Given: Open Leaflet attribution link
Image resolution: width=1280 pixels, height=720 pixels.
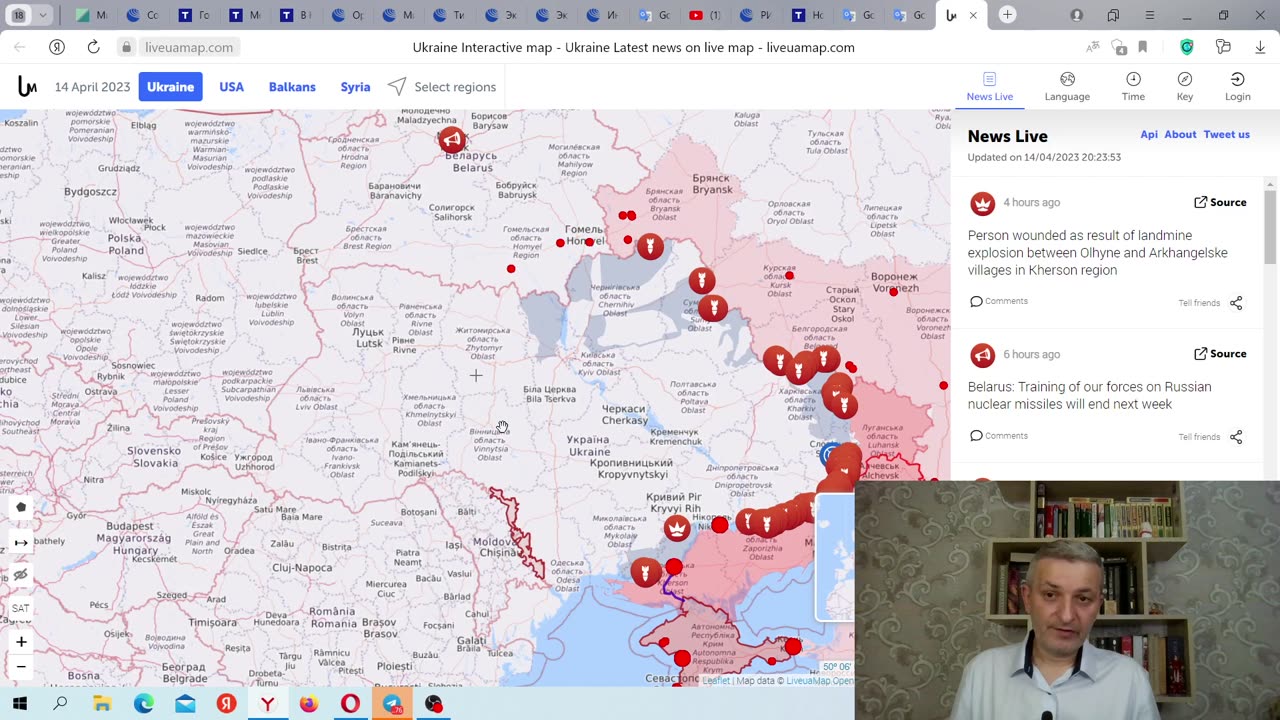Looking at the screenshot, I should 716,681.
